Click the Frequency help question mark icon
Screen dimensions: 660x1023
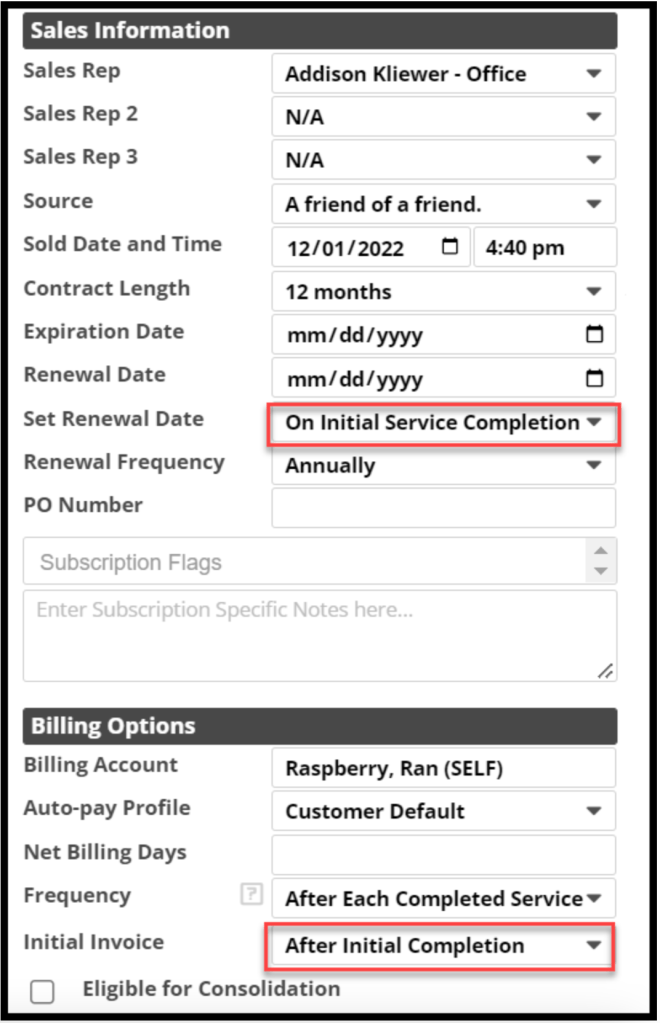(251, 896)
